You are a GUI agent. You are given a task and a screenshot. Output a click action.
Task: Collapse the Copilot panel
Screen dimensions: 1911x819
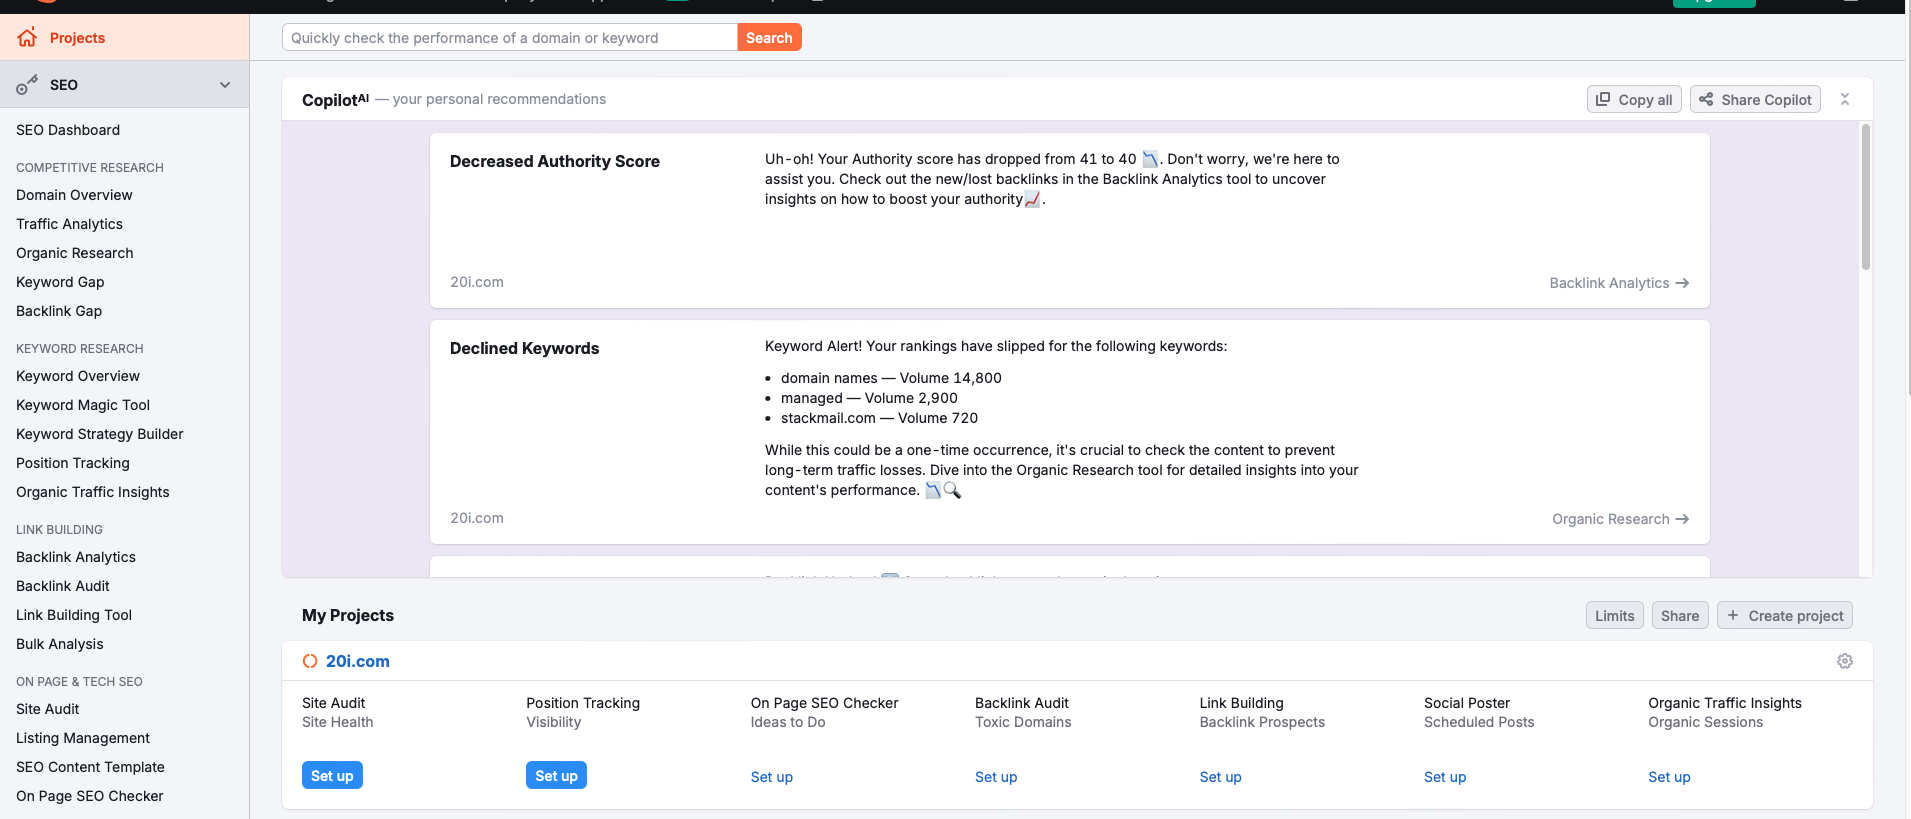click(x=1845, y=99)
